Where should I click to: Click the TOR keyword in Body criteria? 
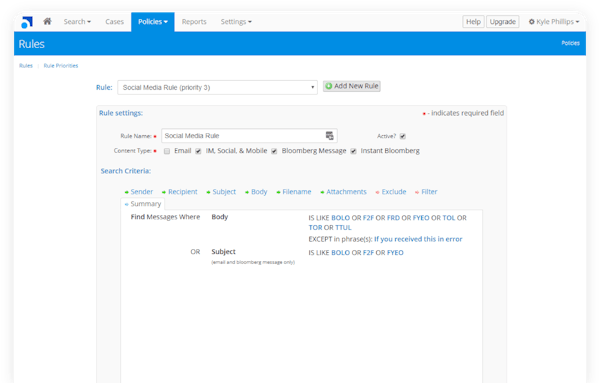coord(315,228)
